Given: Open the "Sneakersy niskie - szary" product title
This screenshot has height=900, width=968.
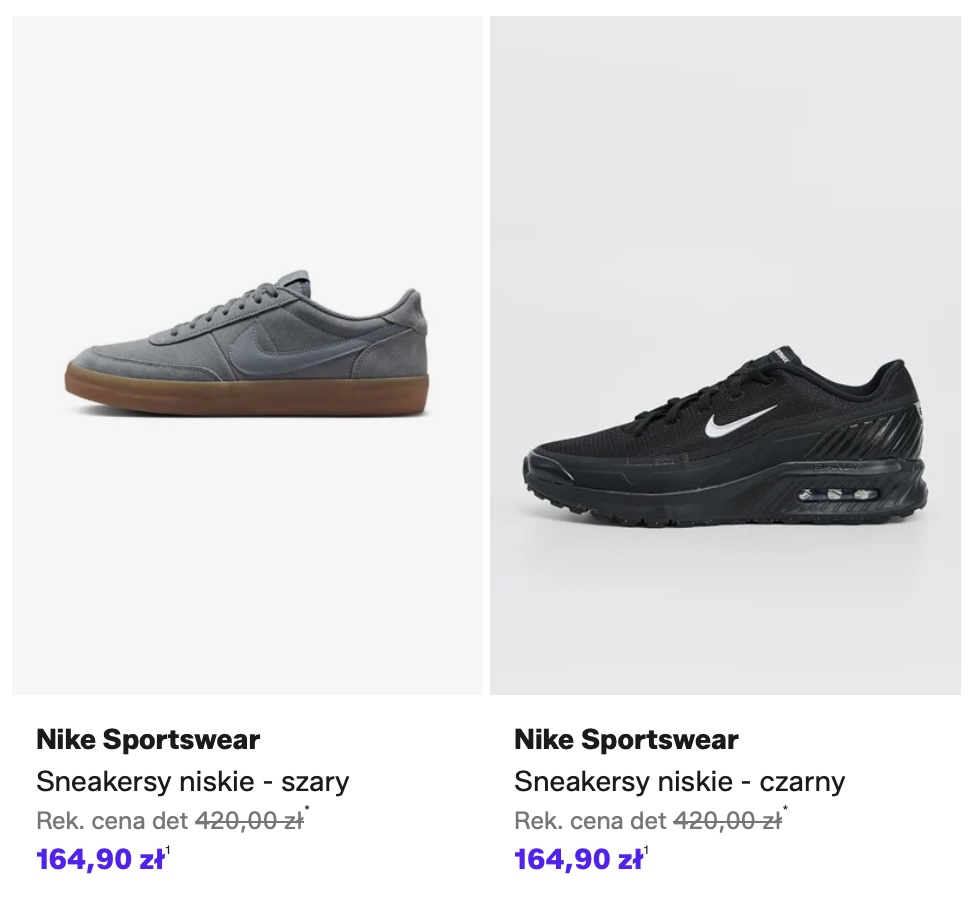Looking at the screenshot, I should (x=193, y=781).
